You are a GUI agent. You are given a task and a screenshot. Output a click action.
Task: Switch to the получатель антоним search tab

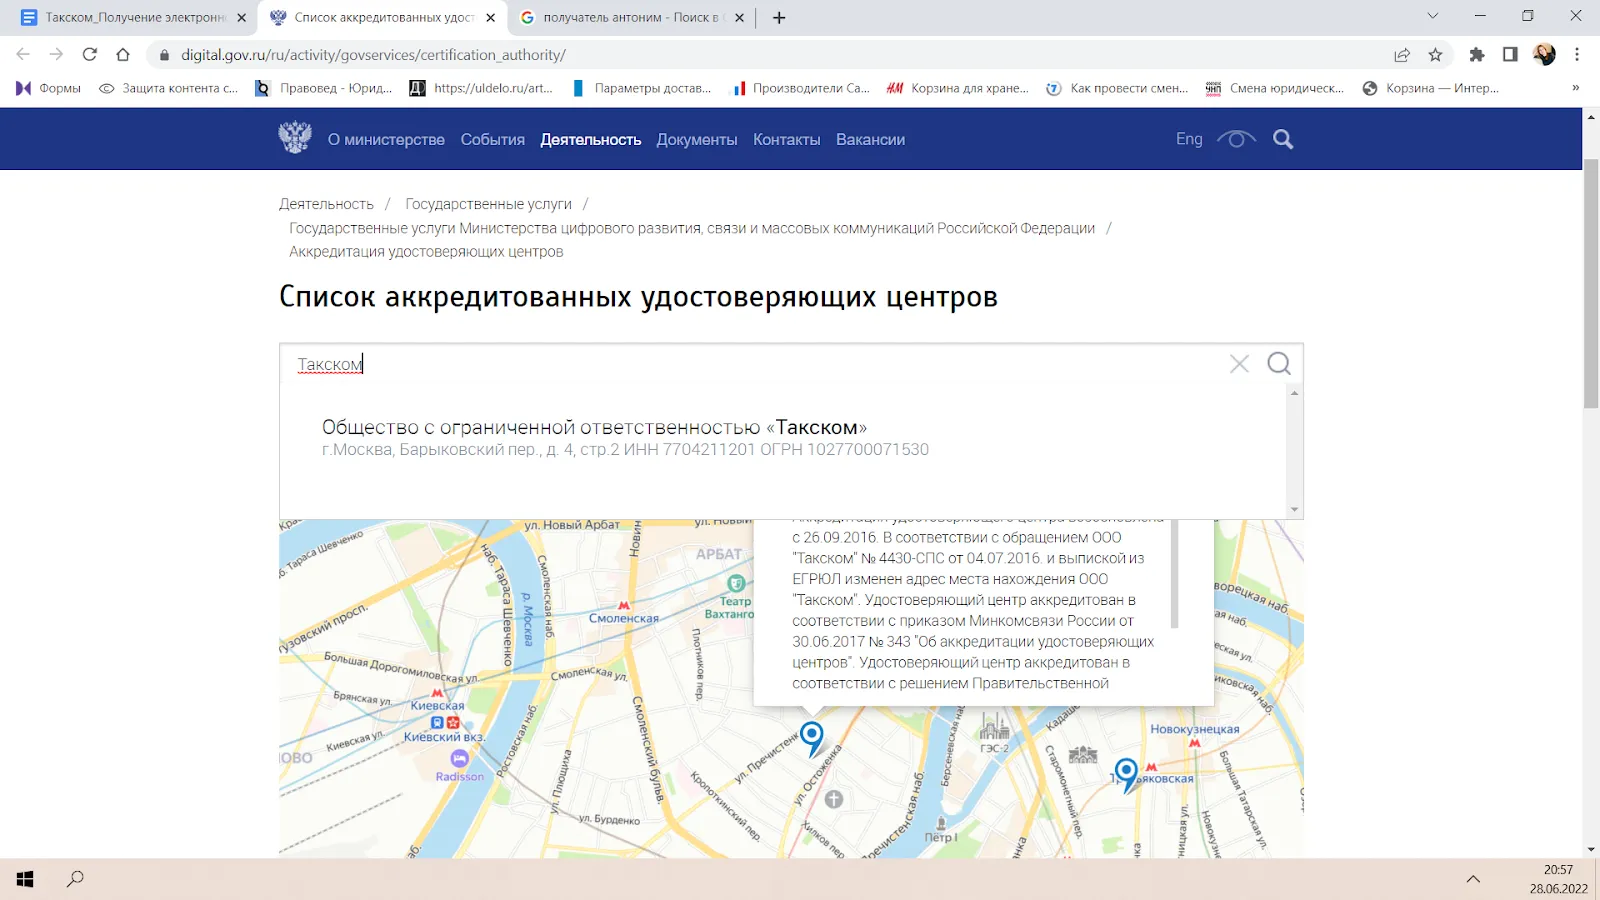point(630,17)
